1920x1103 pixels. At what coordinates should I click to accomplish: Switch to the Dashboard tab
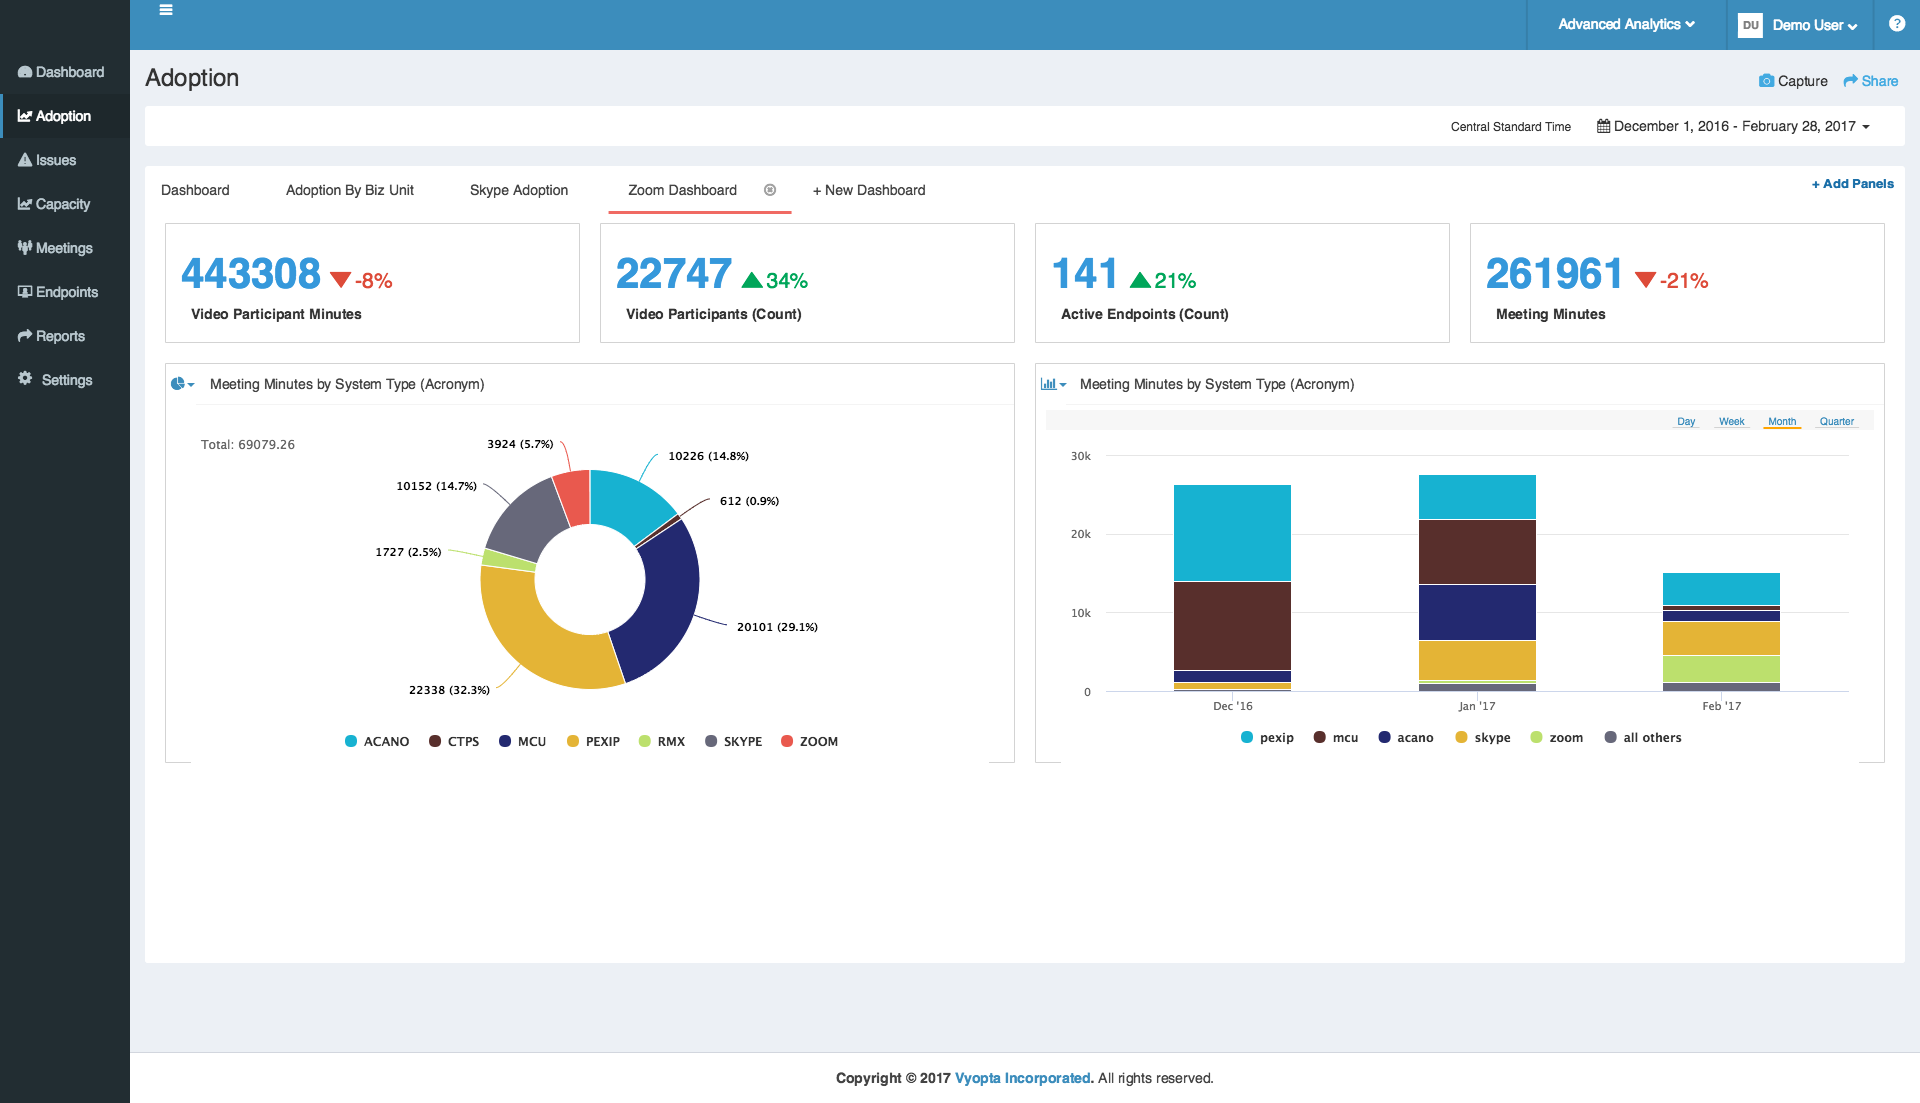pos(195,190)
